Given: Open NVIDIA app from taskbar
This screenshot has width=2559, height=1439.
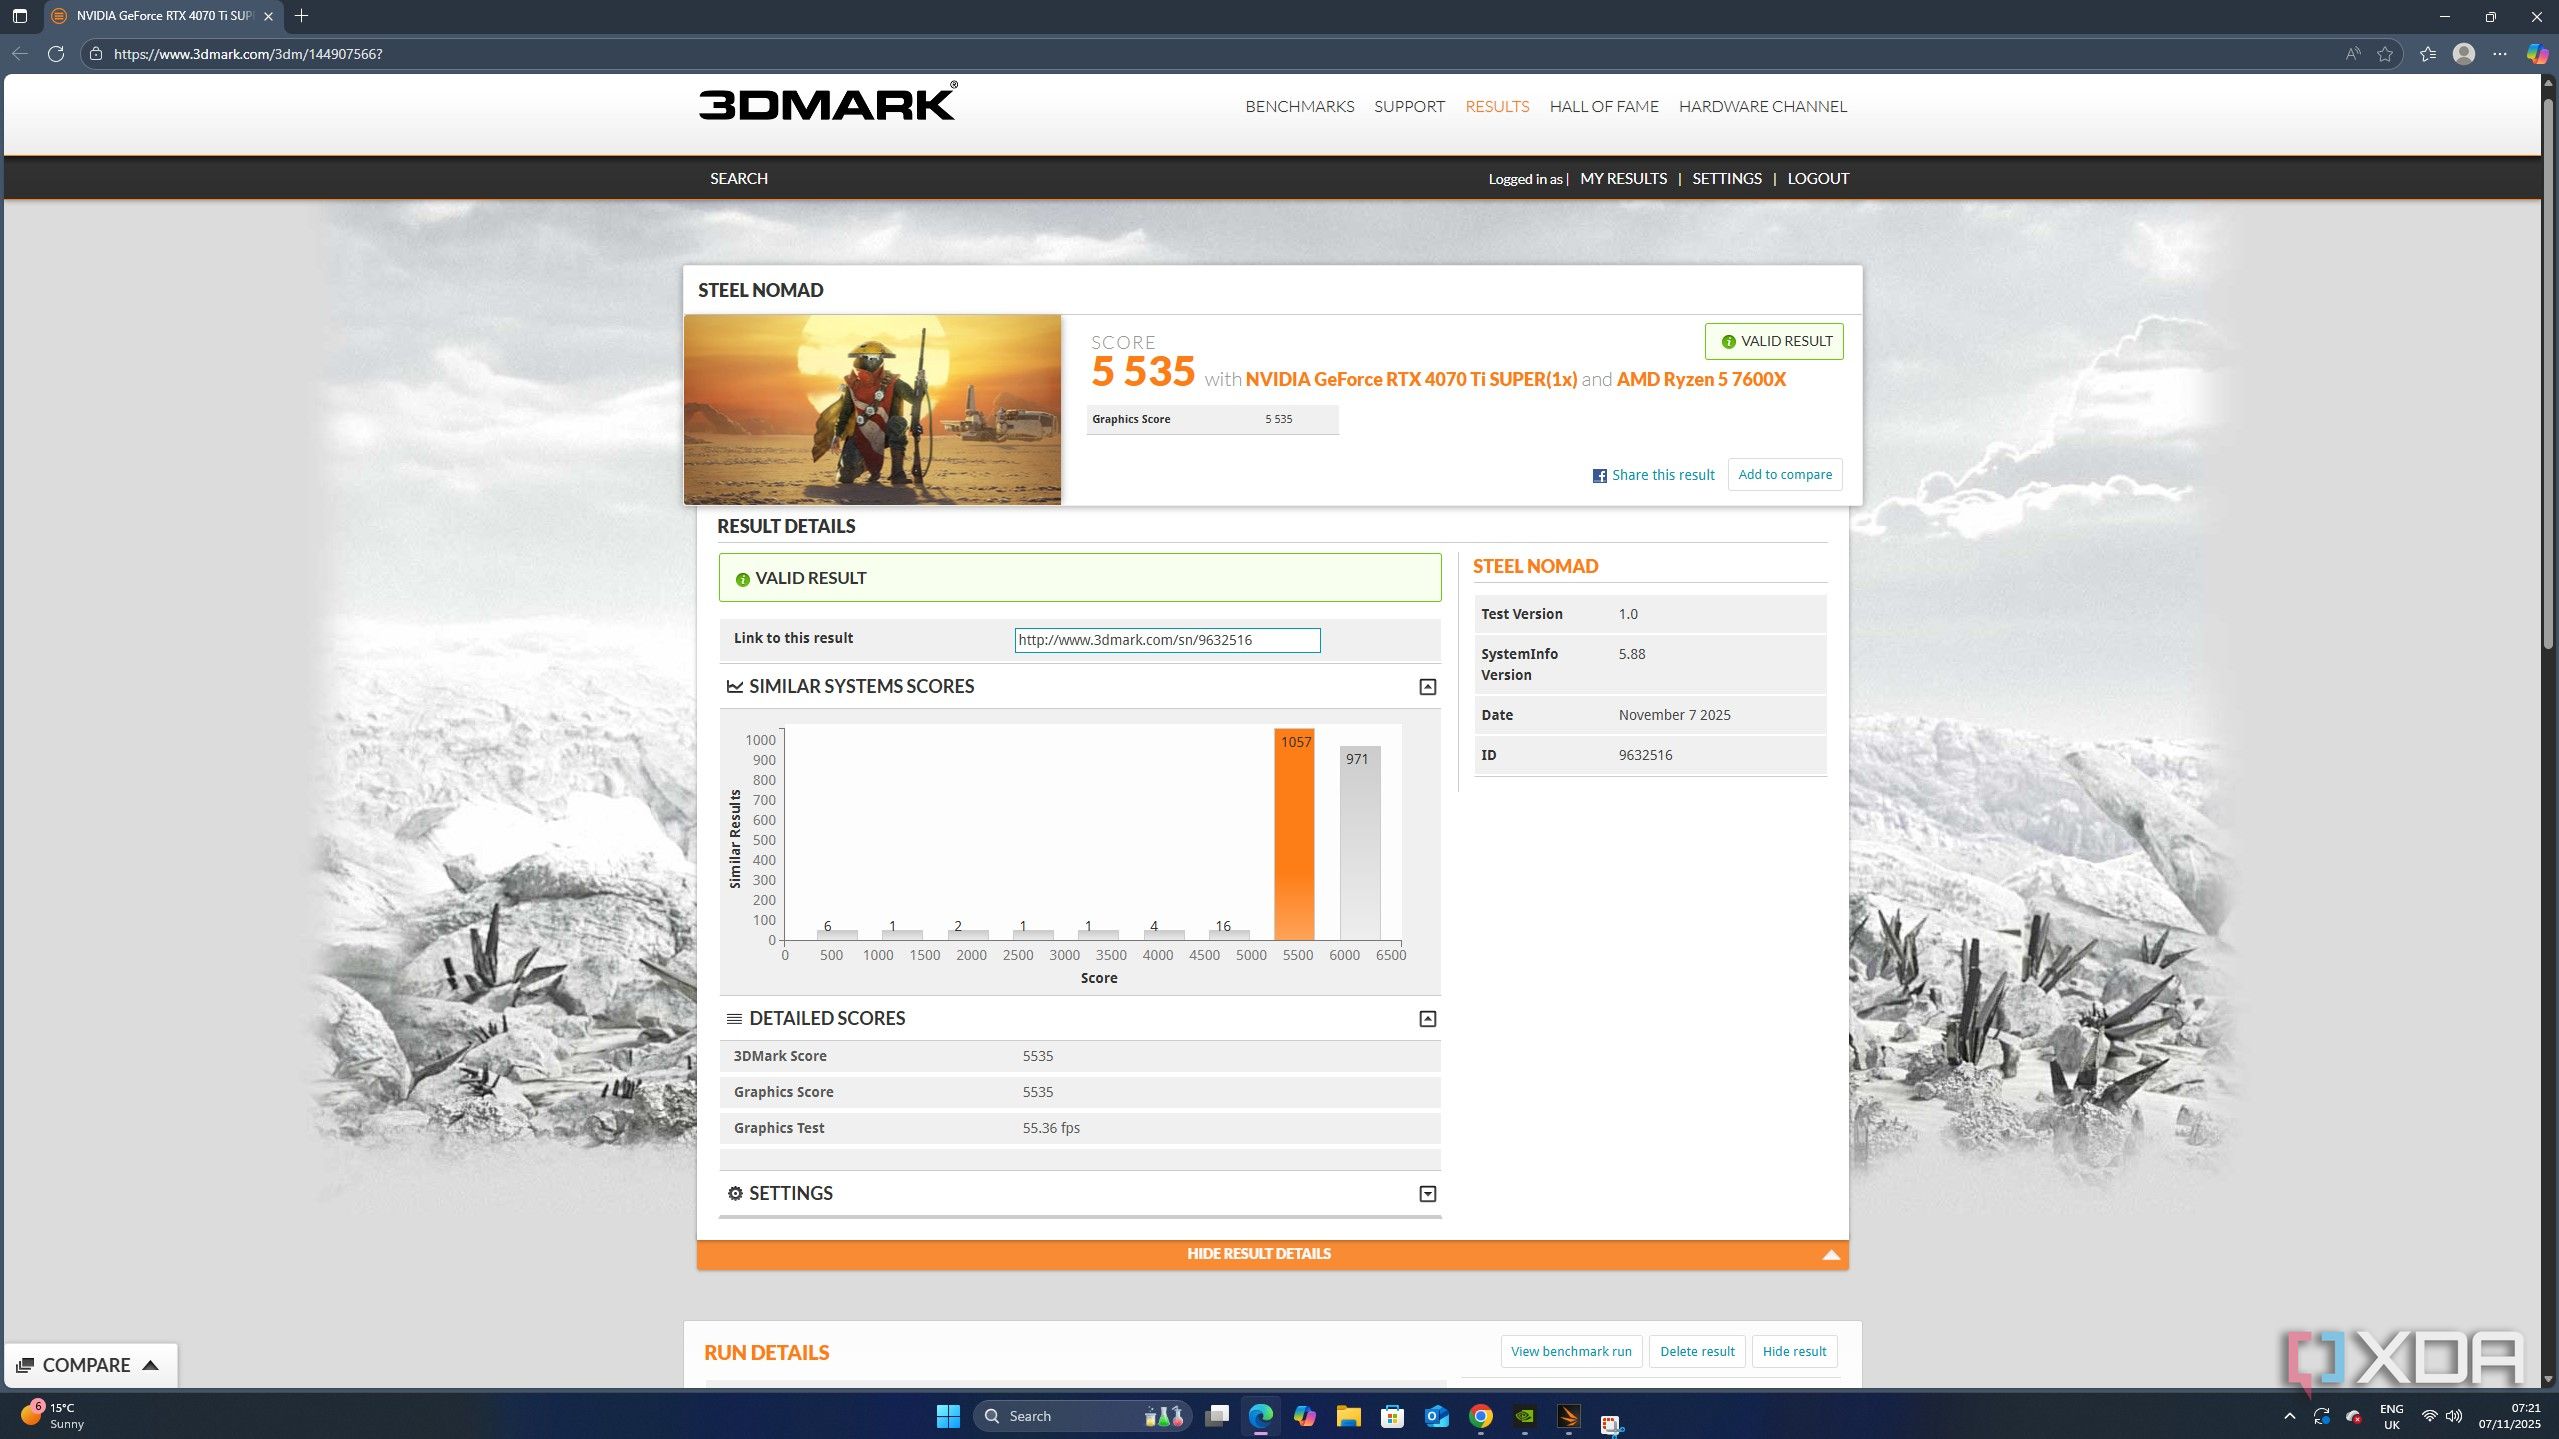Looking at the screenshot, I should click(x=1524, y=1416).
